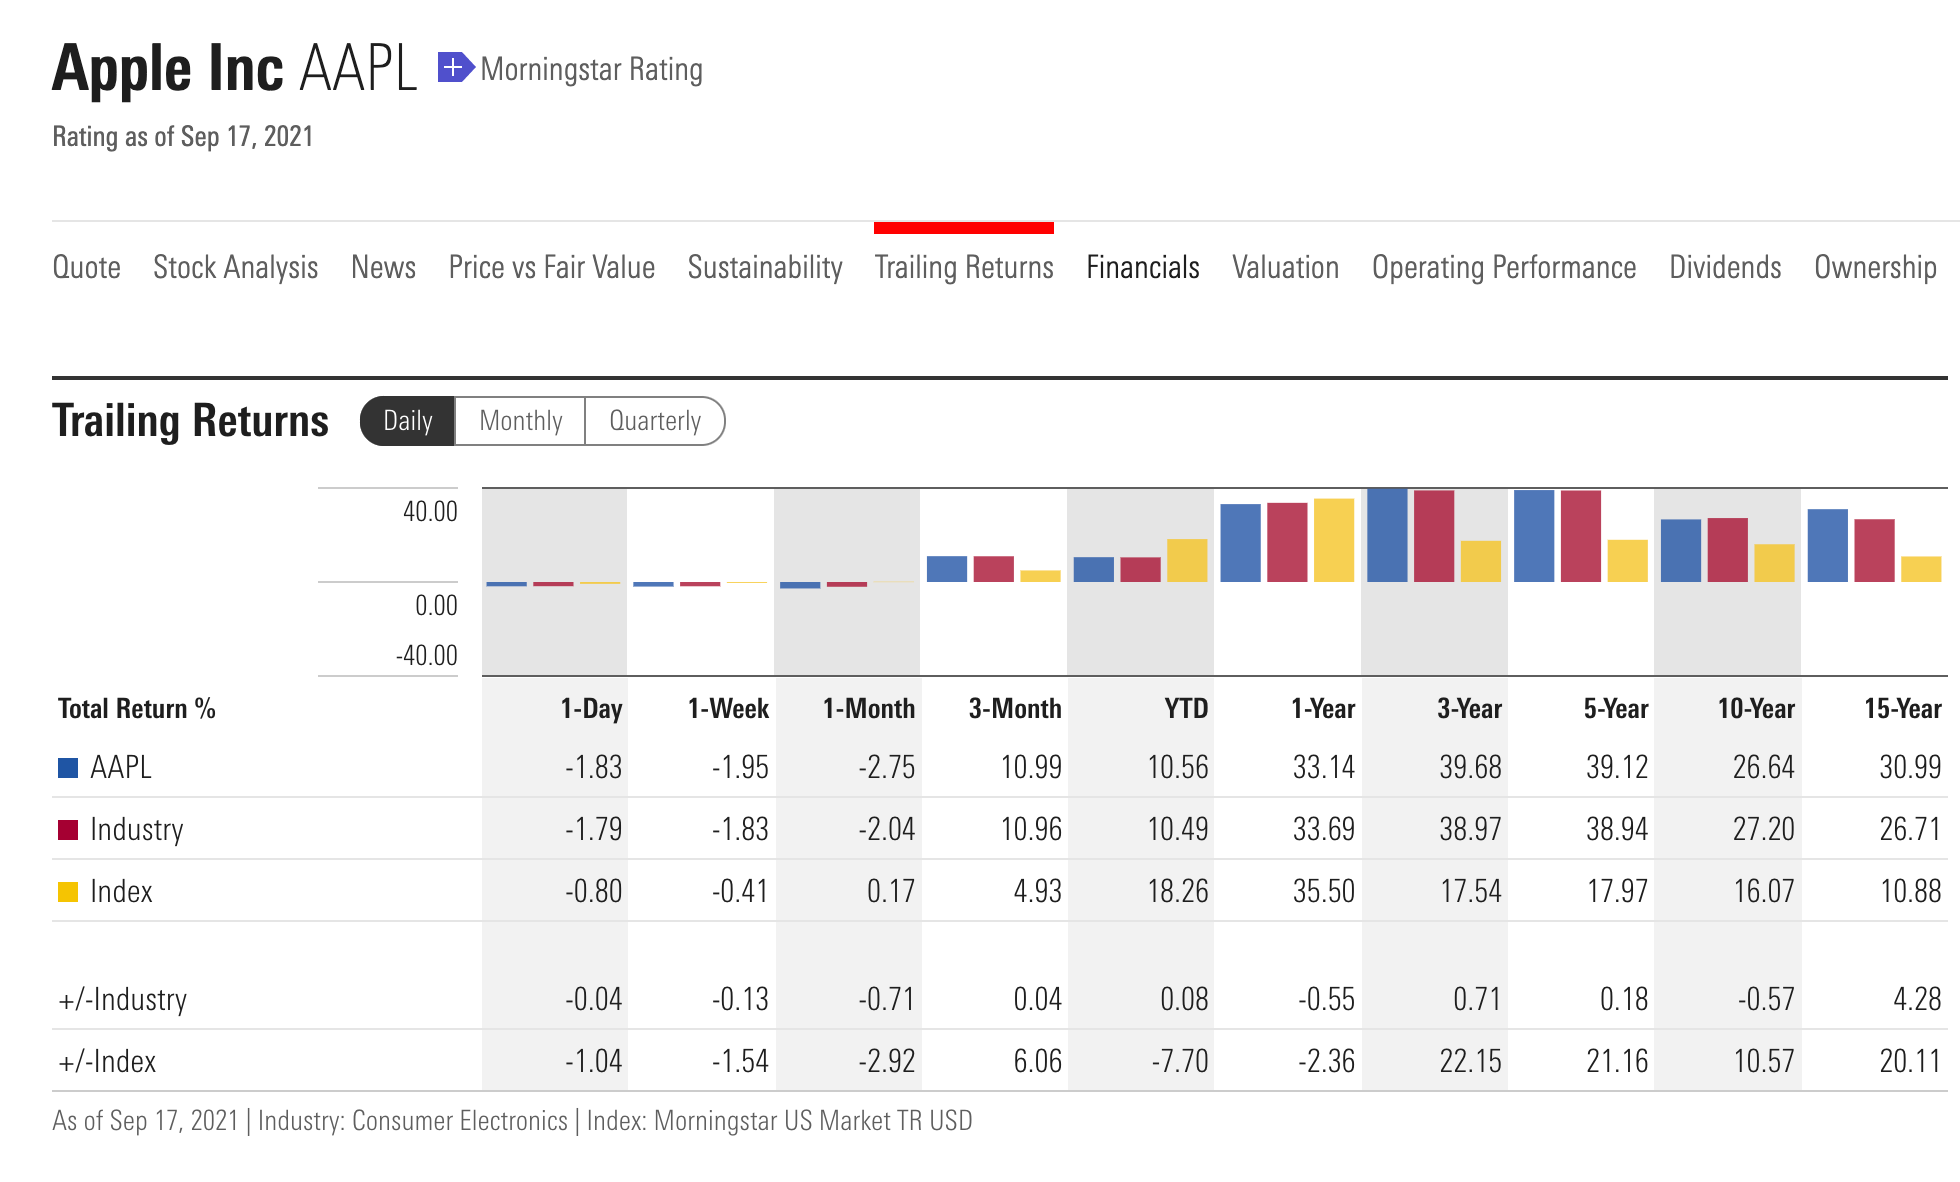Click the AAPL row label
The height and width of the screenshot is (1182, 1960).
121,768
